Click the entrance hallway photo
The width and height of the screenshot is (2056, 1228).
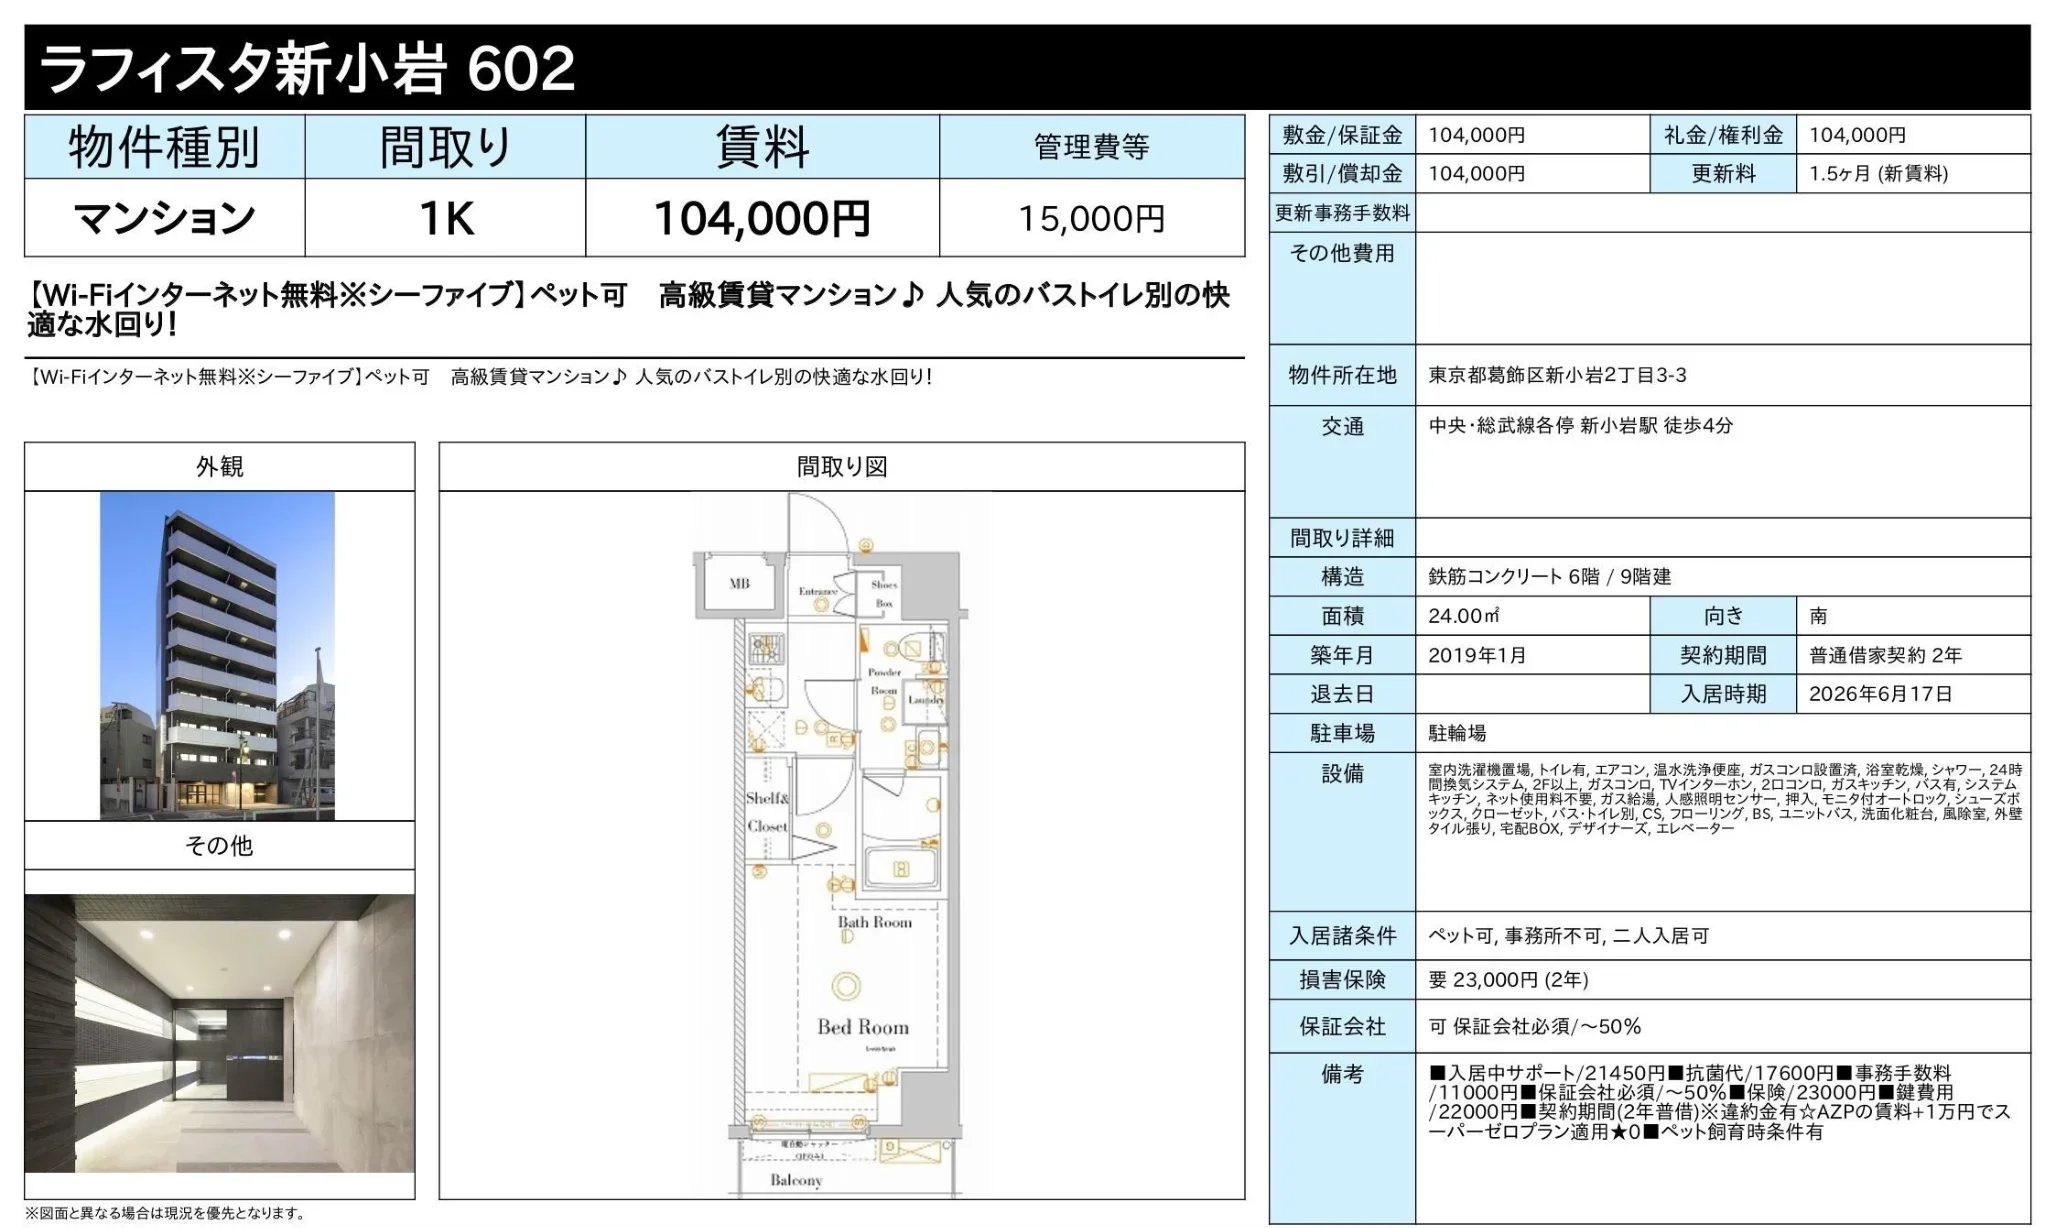[219, 1032]
